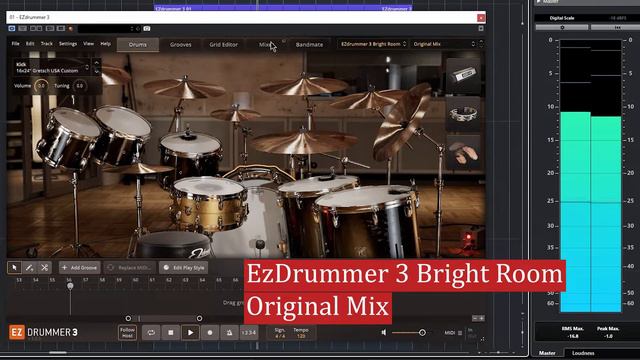Select the pencil draw tool
640x360 pixels.
point(29,268)
